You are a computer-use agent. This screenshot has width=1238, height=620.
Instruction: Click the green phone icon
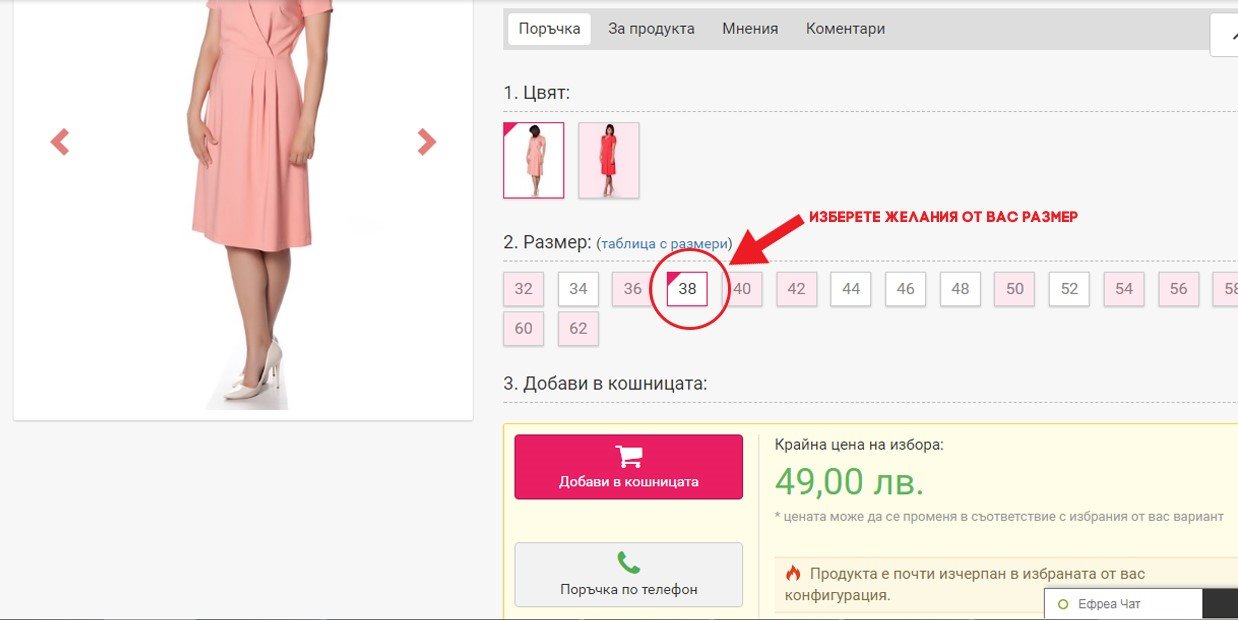[629, 562]
